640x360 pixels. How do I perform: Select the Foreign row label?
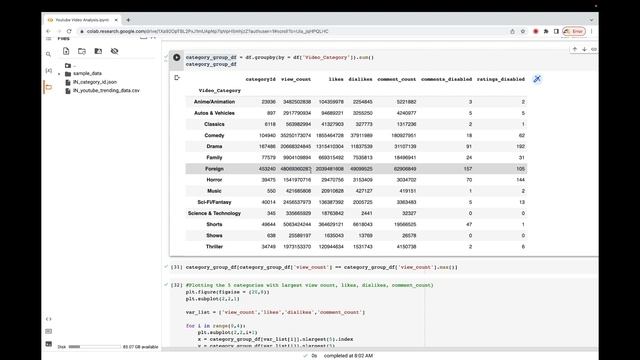point(214,169)
